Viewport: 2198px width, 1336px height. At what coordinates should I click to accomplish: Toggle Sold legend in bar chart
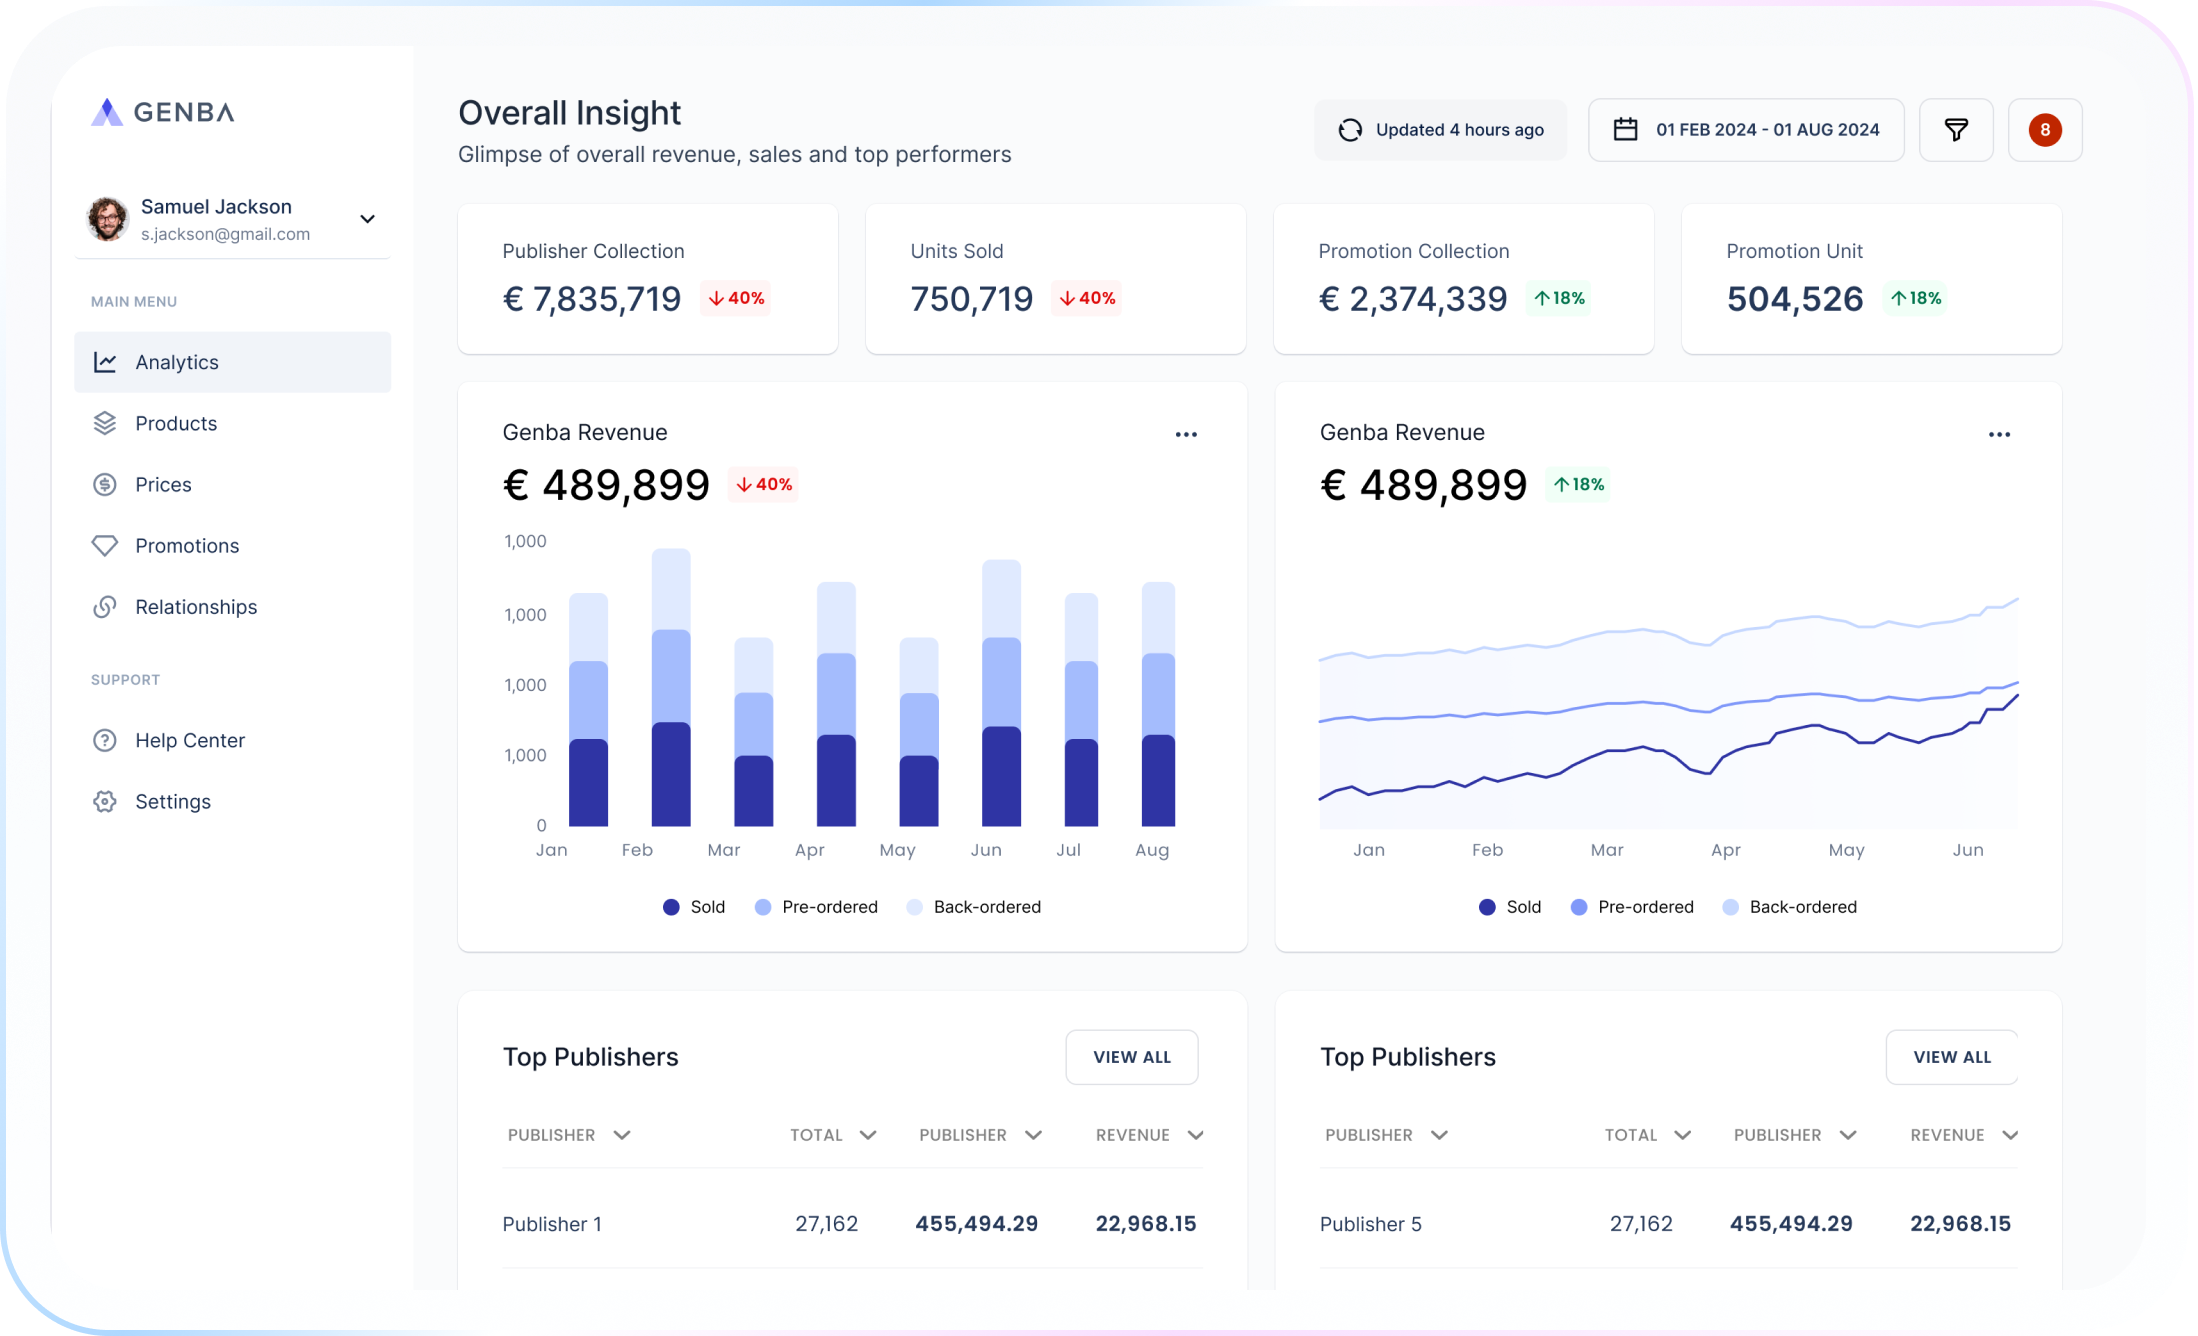694,907
